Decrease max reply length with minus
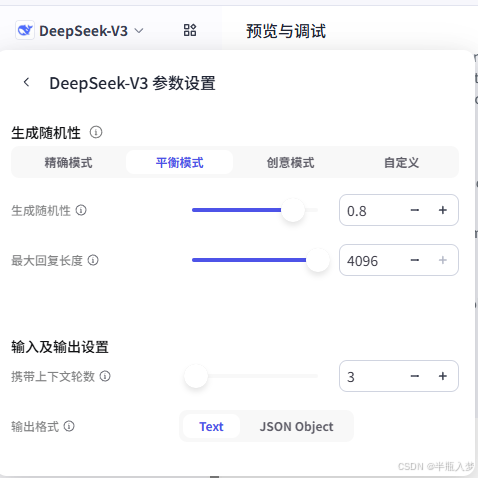The width and height of the screenshot is (478, 478). pyautogui.click(x=415, y=260)
